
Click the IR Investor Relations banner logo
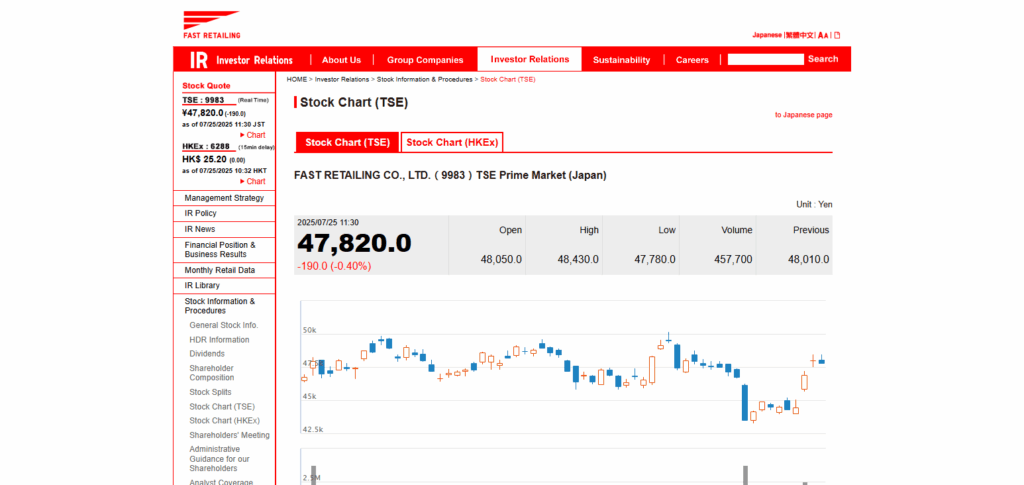[241, 59]
